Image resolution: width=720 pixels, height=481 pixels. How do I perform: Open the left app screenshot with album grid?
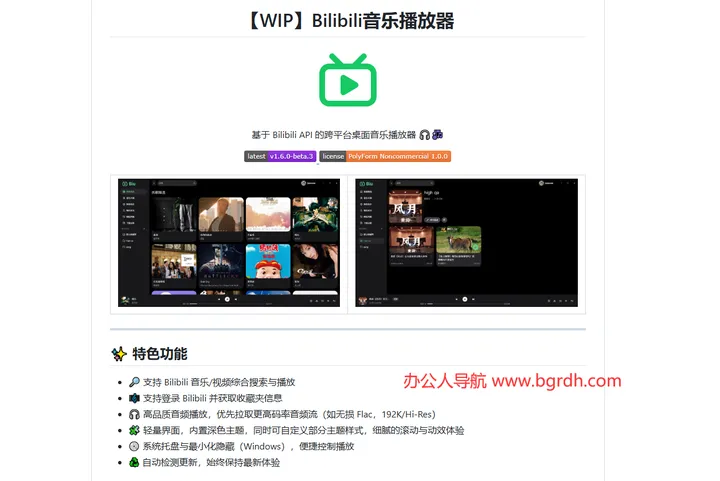pos(229,243)
